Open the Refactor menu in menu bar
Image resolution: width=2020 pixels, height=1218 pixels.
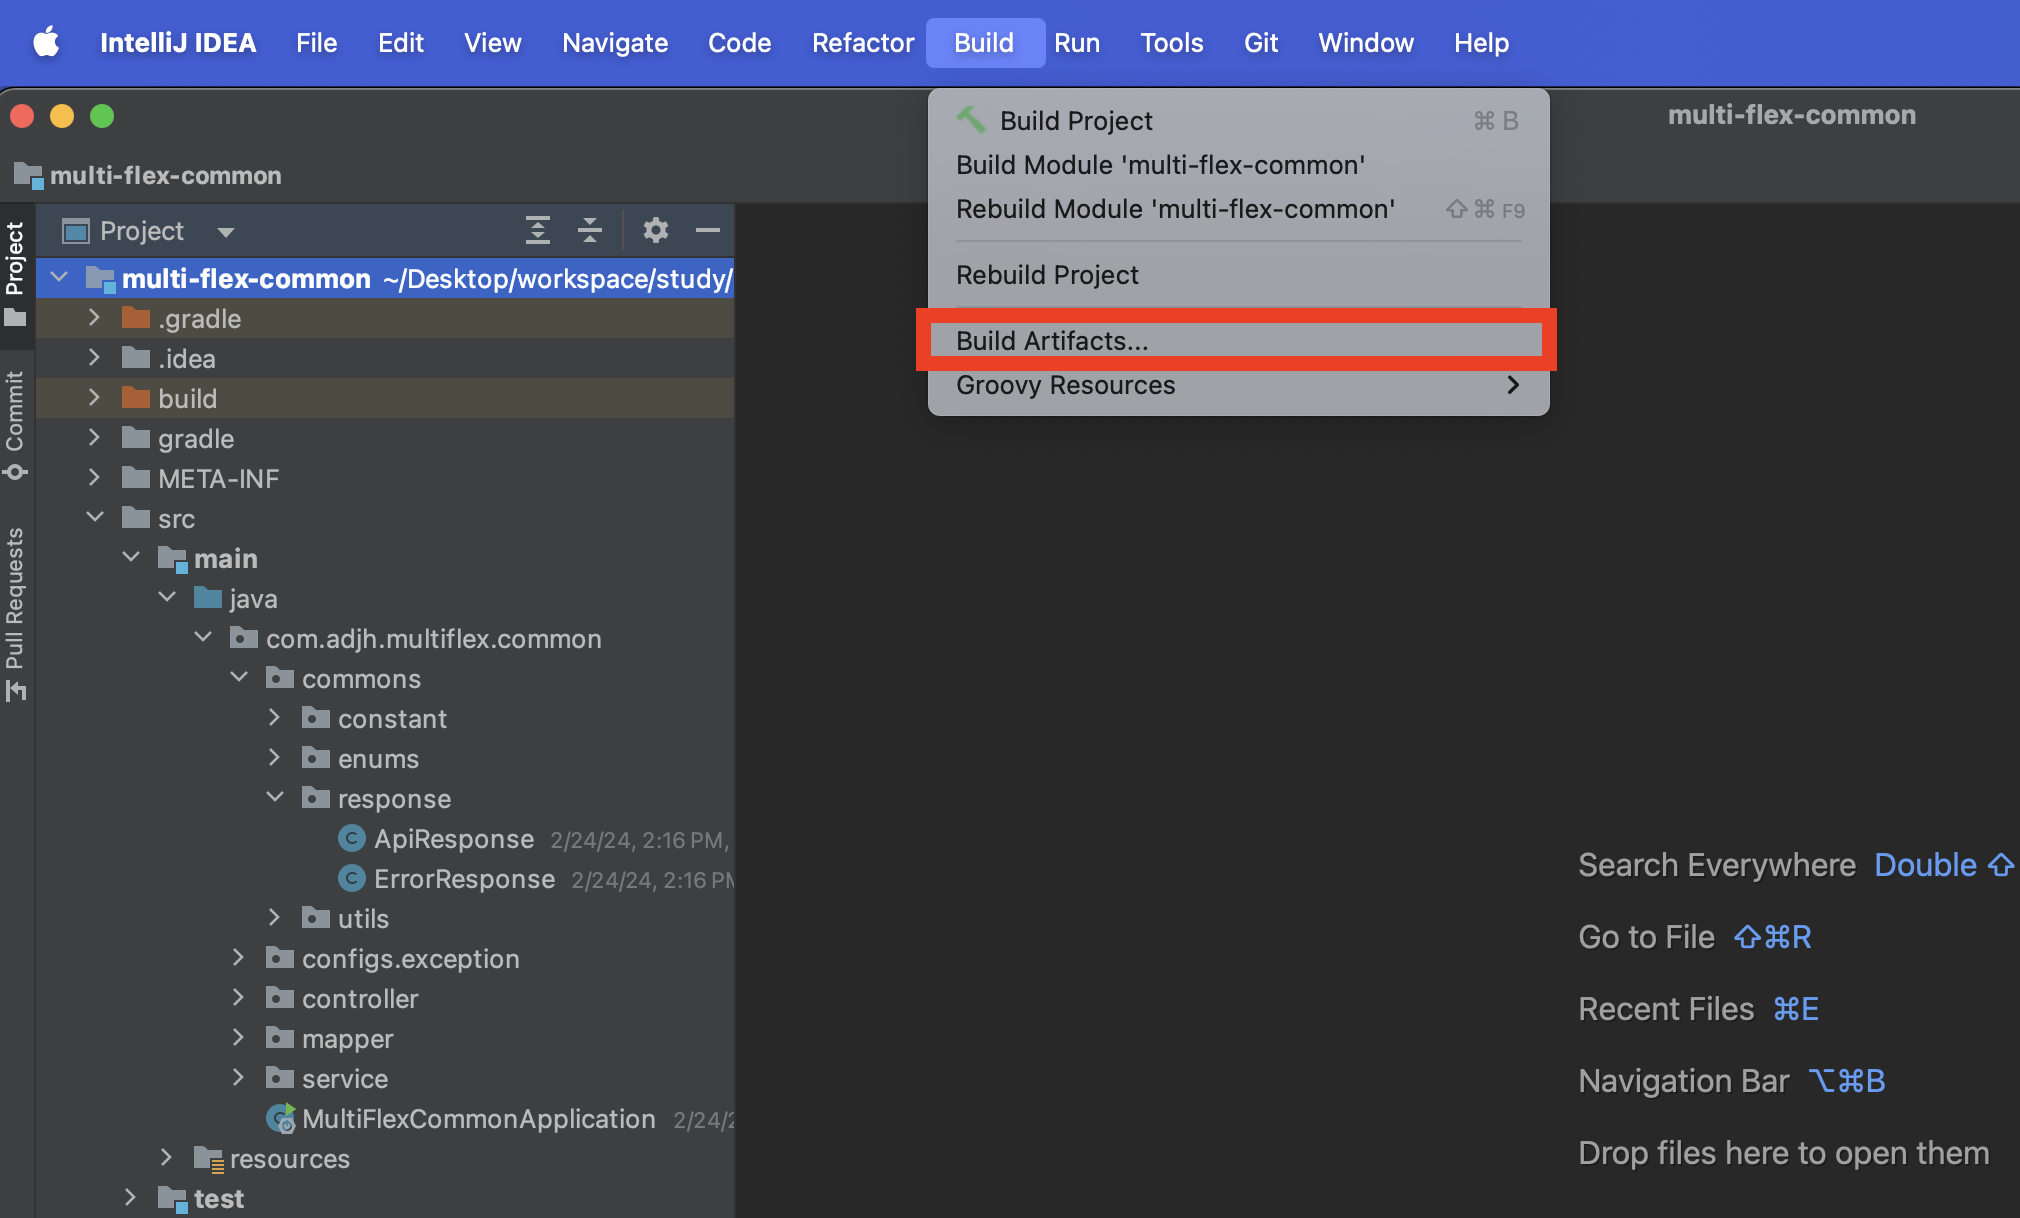(862, 43)
